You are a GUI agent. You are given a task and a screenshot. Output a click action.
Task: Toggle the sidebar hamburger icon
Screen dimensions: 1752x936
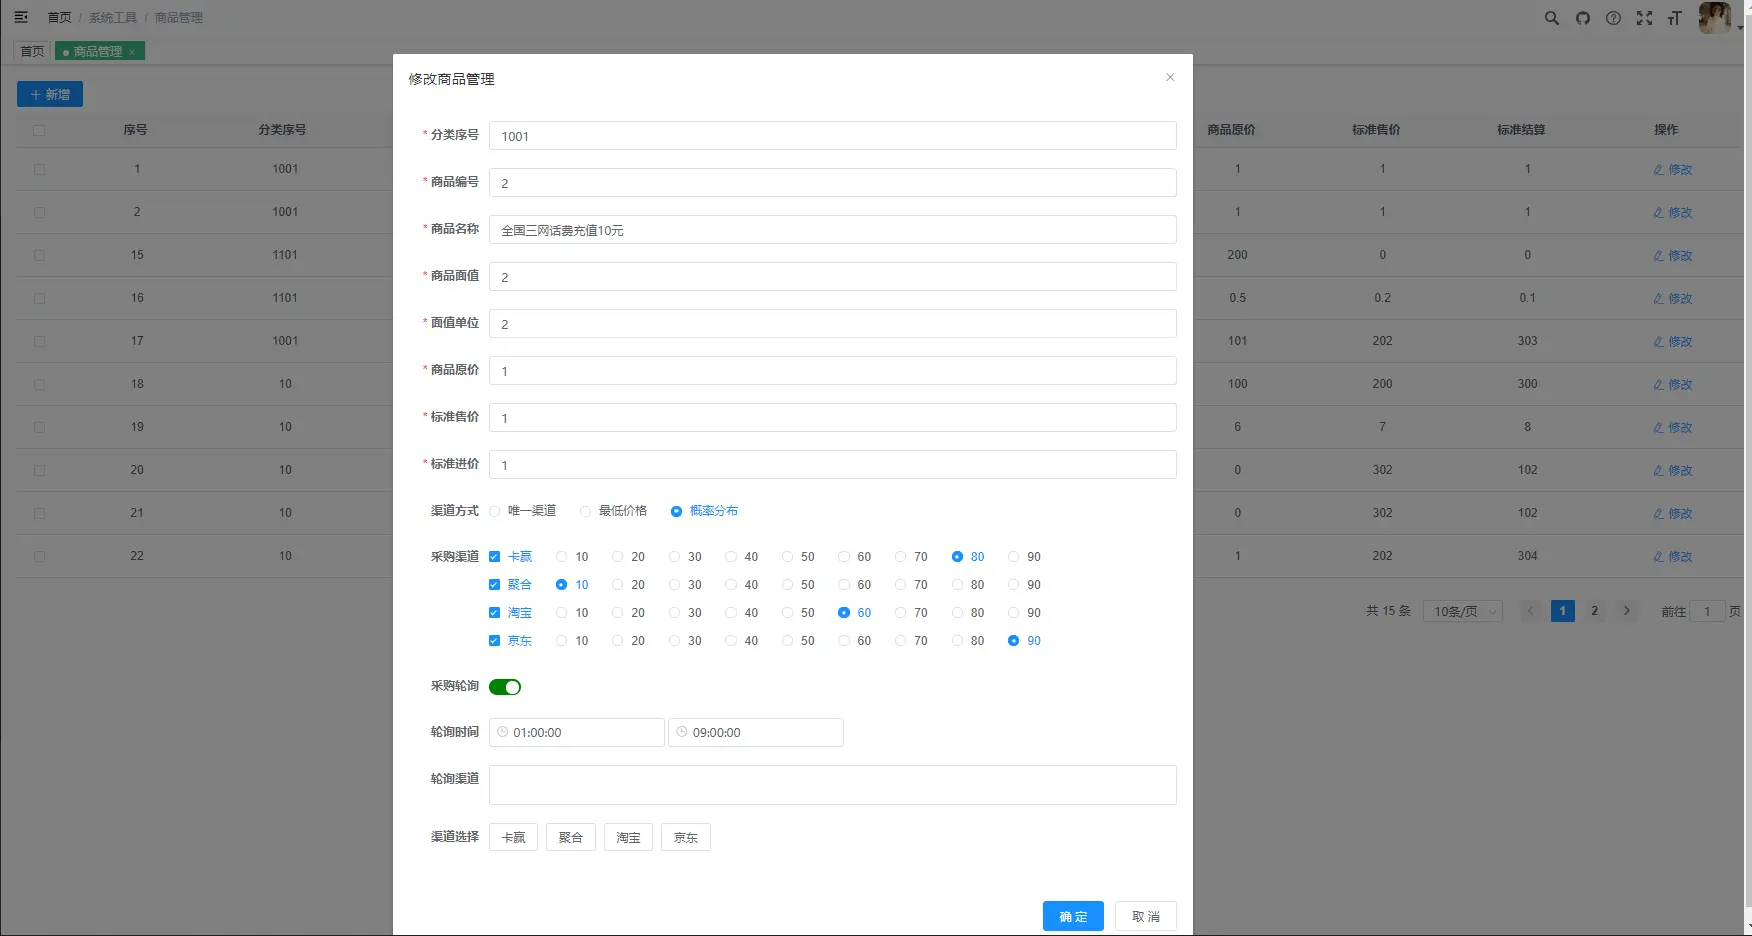(21, 17)
